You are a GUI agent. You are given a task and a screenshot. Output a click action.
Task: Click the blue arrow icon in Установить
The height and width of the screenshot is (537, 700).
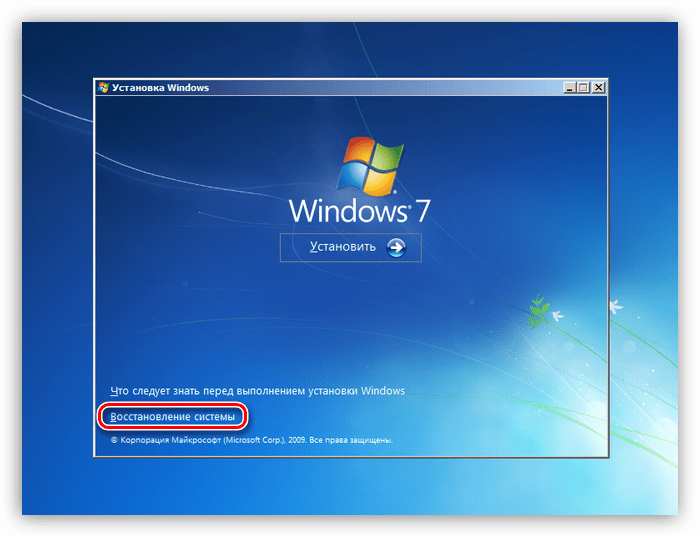(x=396, y=247)
